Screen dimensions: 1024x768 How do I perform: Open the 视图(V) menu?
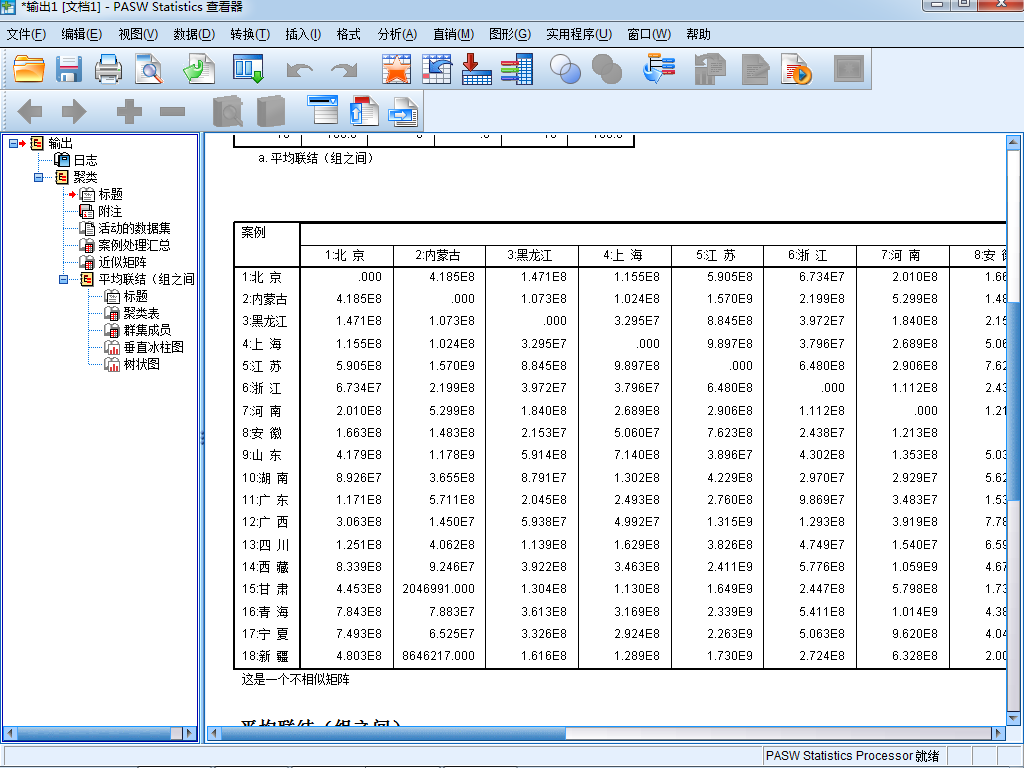point(138,34)
